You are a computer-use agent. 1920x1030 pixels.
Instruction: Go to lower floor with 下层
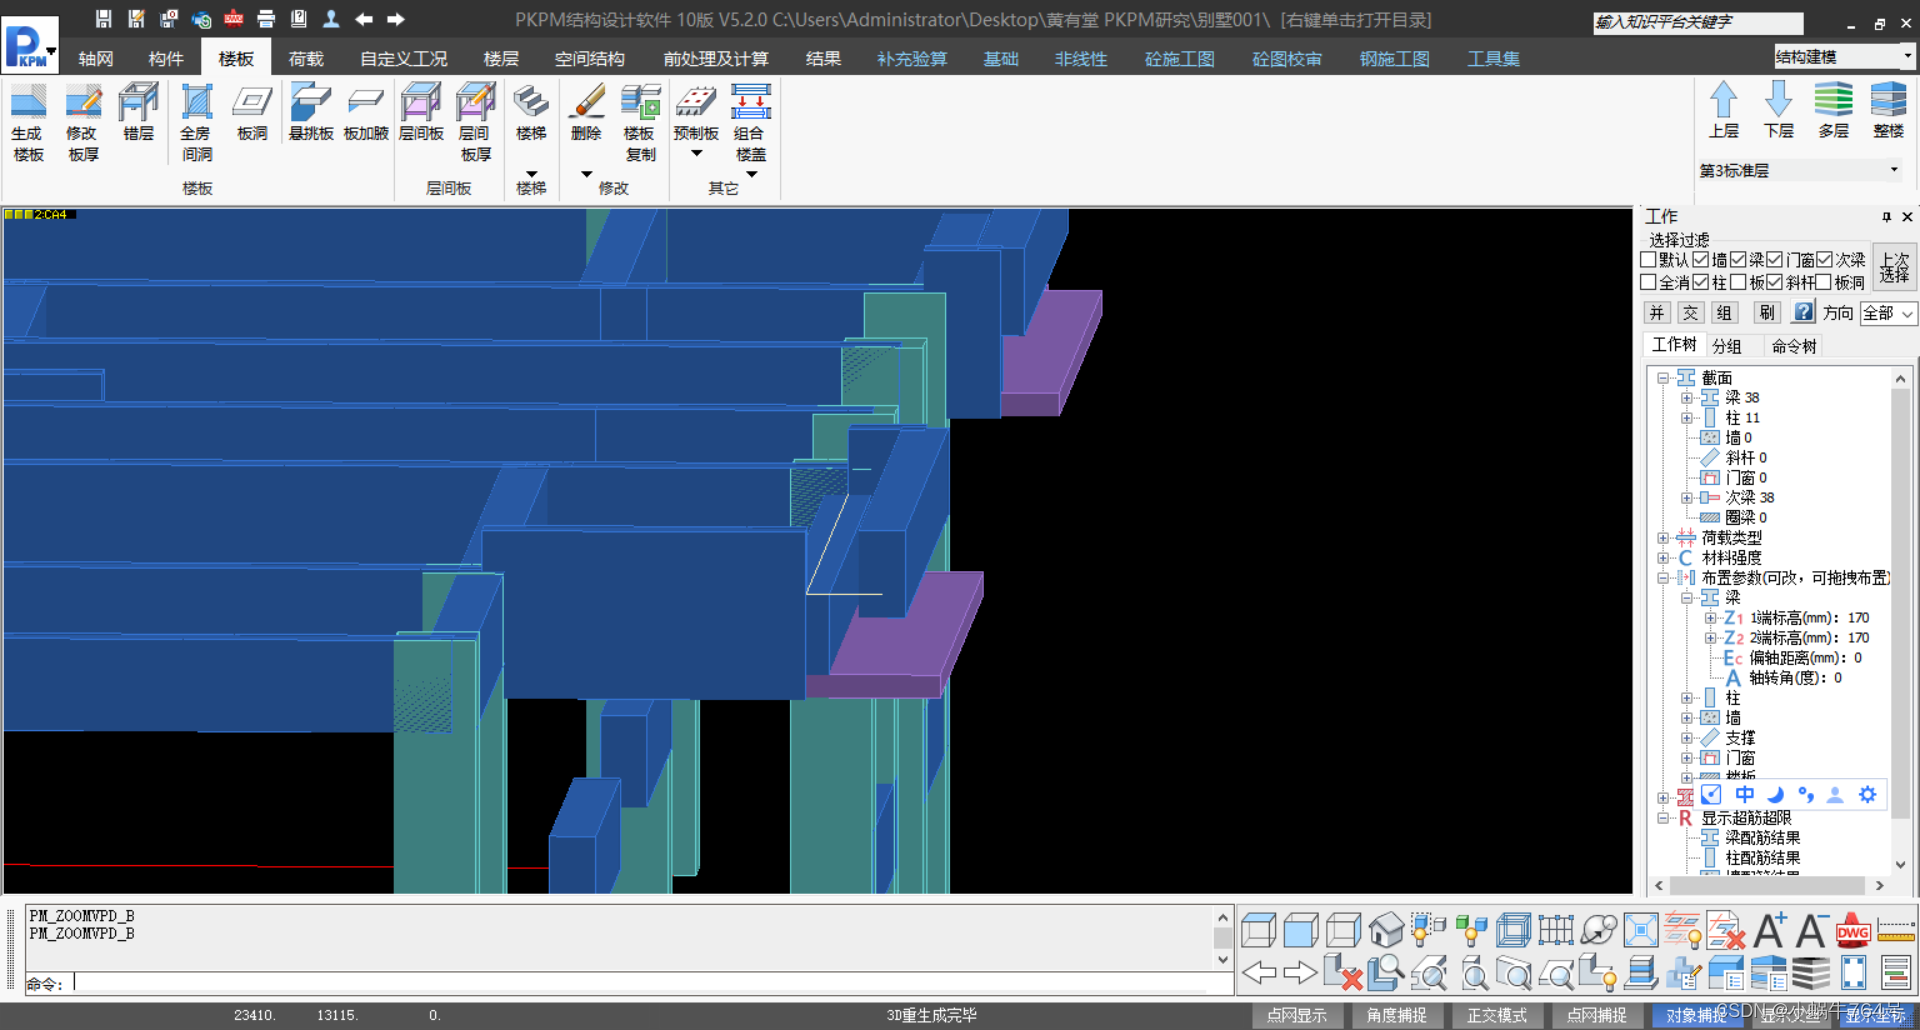(1778, 110)
